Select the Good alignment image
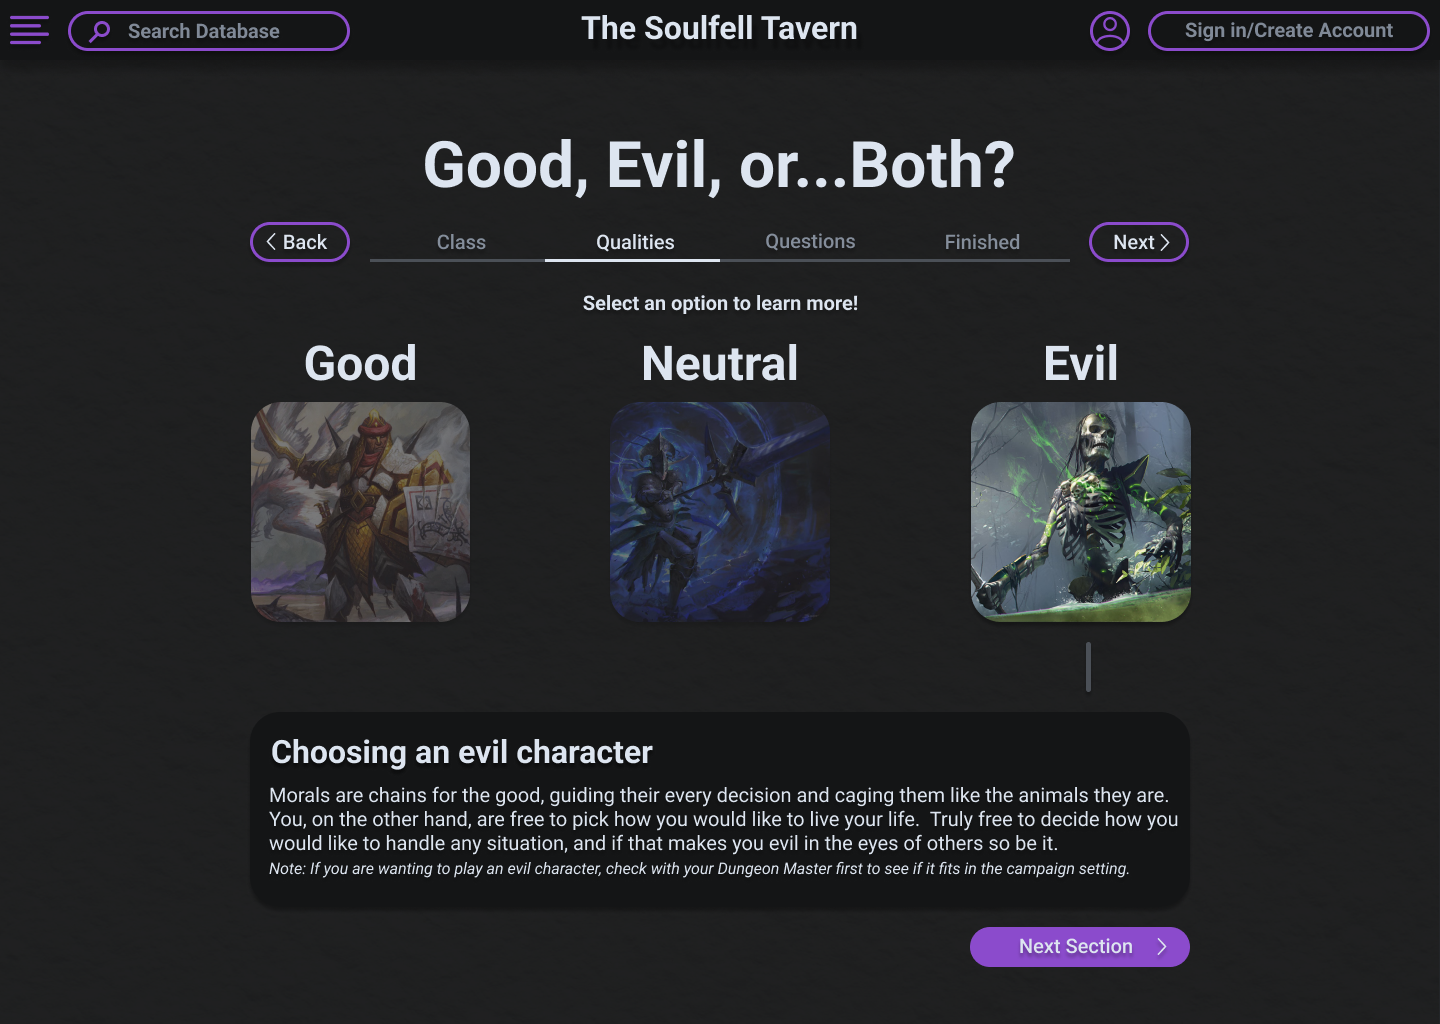Image resolution: width=1440 pixels, height=1024 pixels. (x=360, y=512)
